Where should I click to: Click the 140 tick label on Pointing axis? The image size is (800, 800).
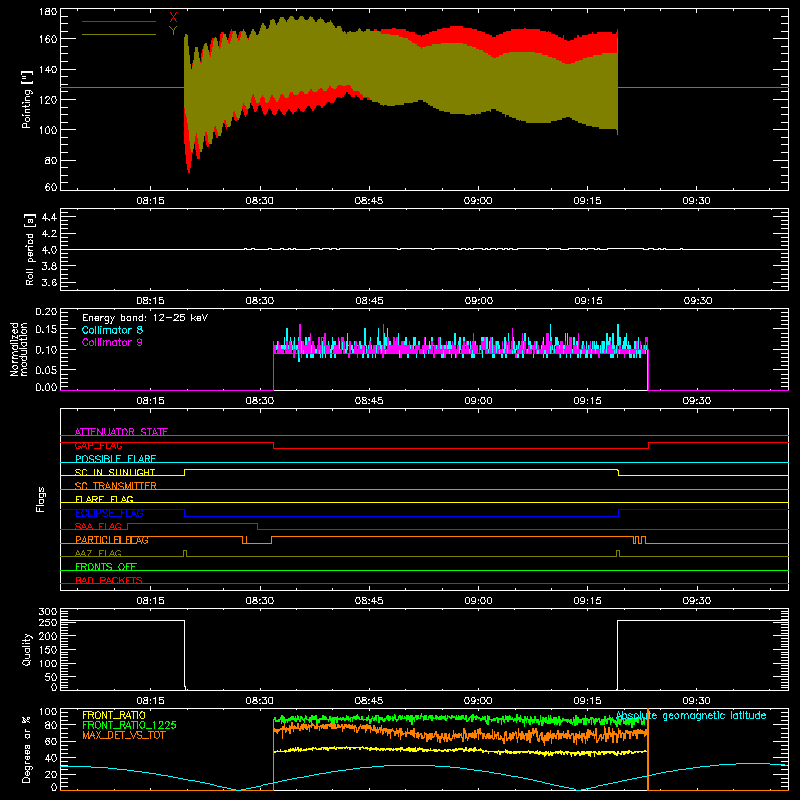[x=48, y=69]
